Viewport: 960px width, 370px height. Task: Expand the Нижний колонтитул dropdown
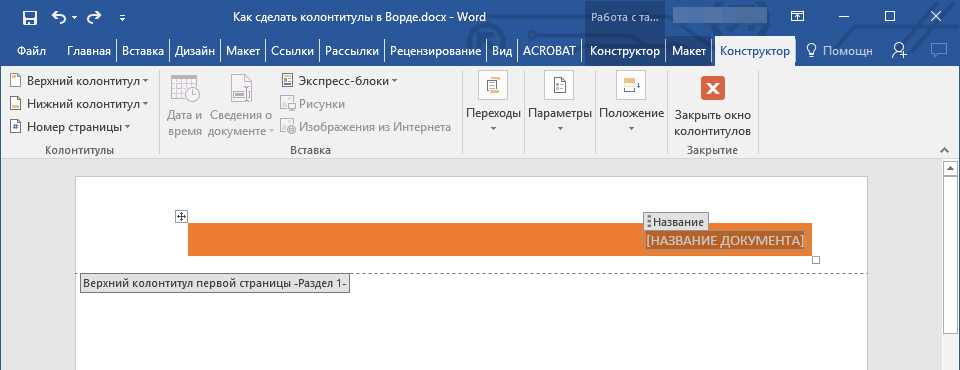pyautogui.click(x=79, y=104)
